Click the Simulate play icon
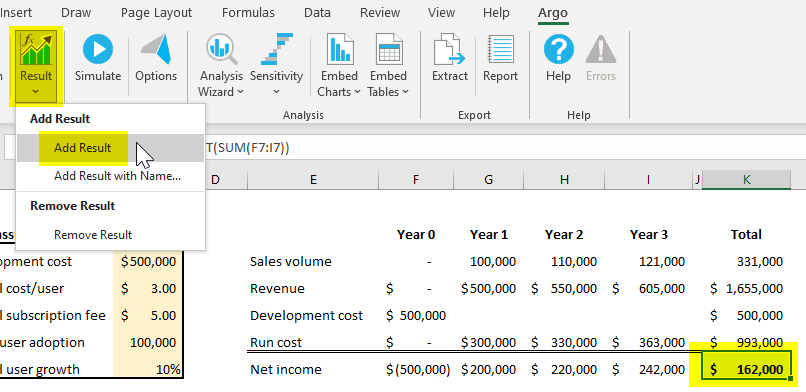Viewport: 806px width, 392px height. (98, 49)
